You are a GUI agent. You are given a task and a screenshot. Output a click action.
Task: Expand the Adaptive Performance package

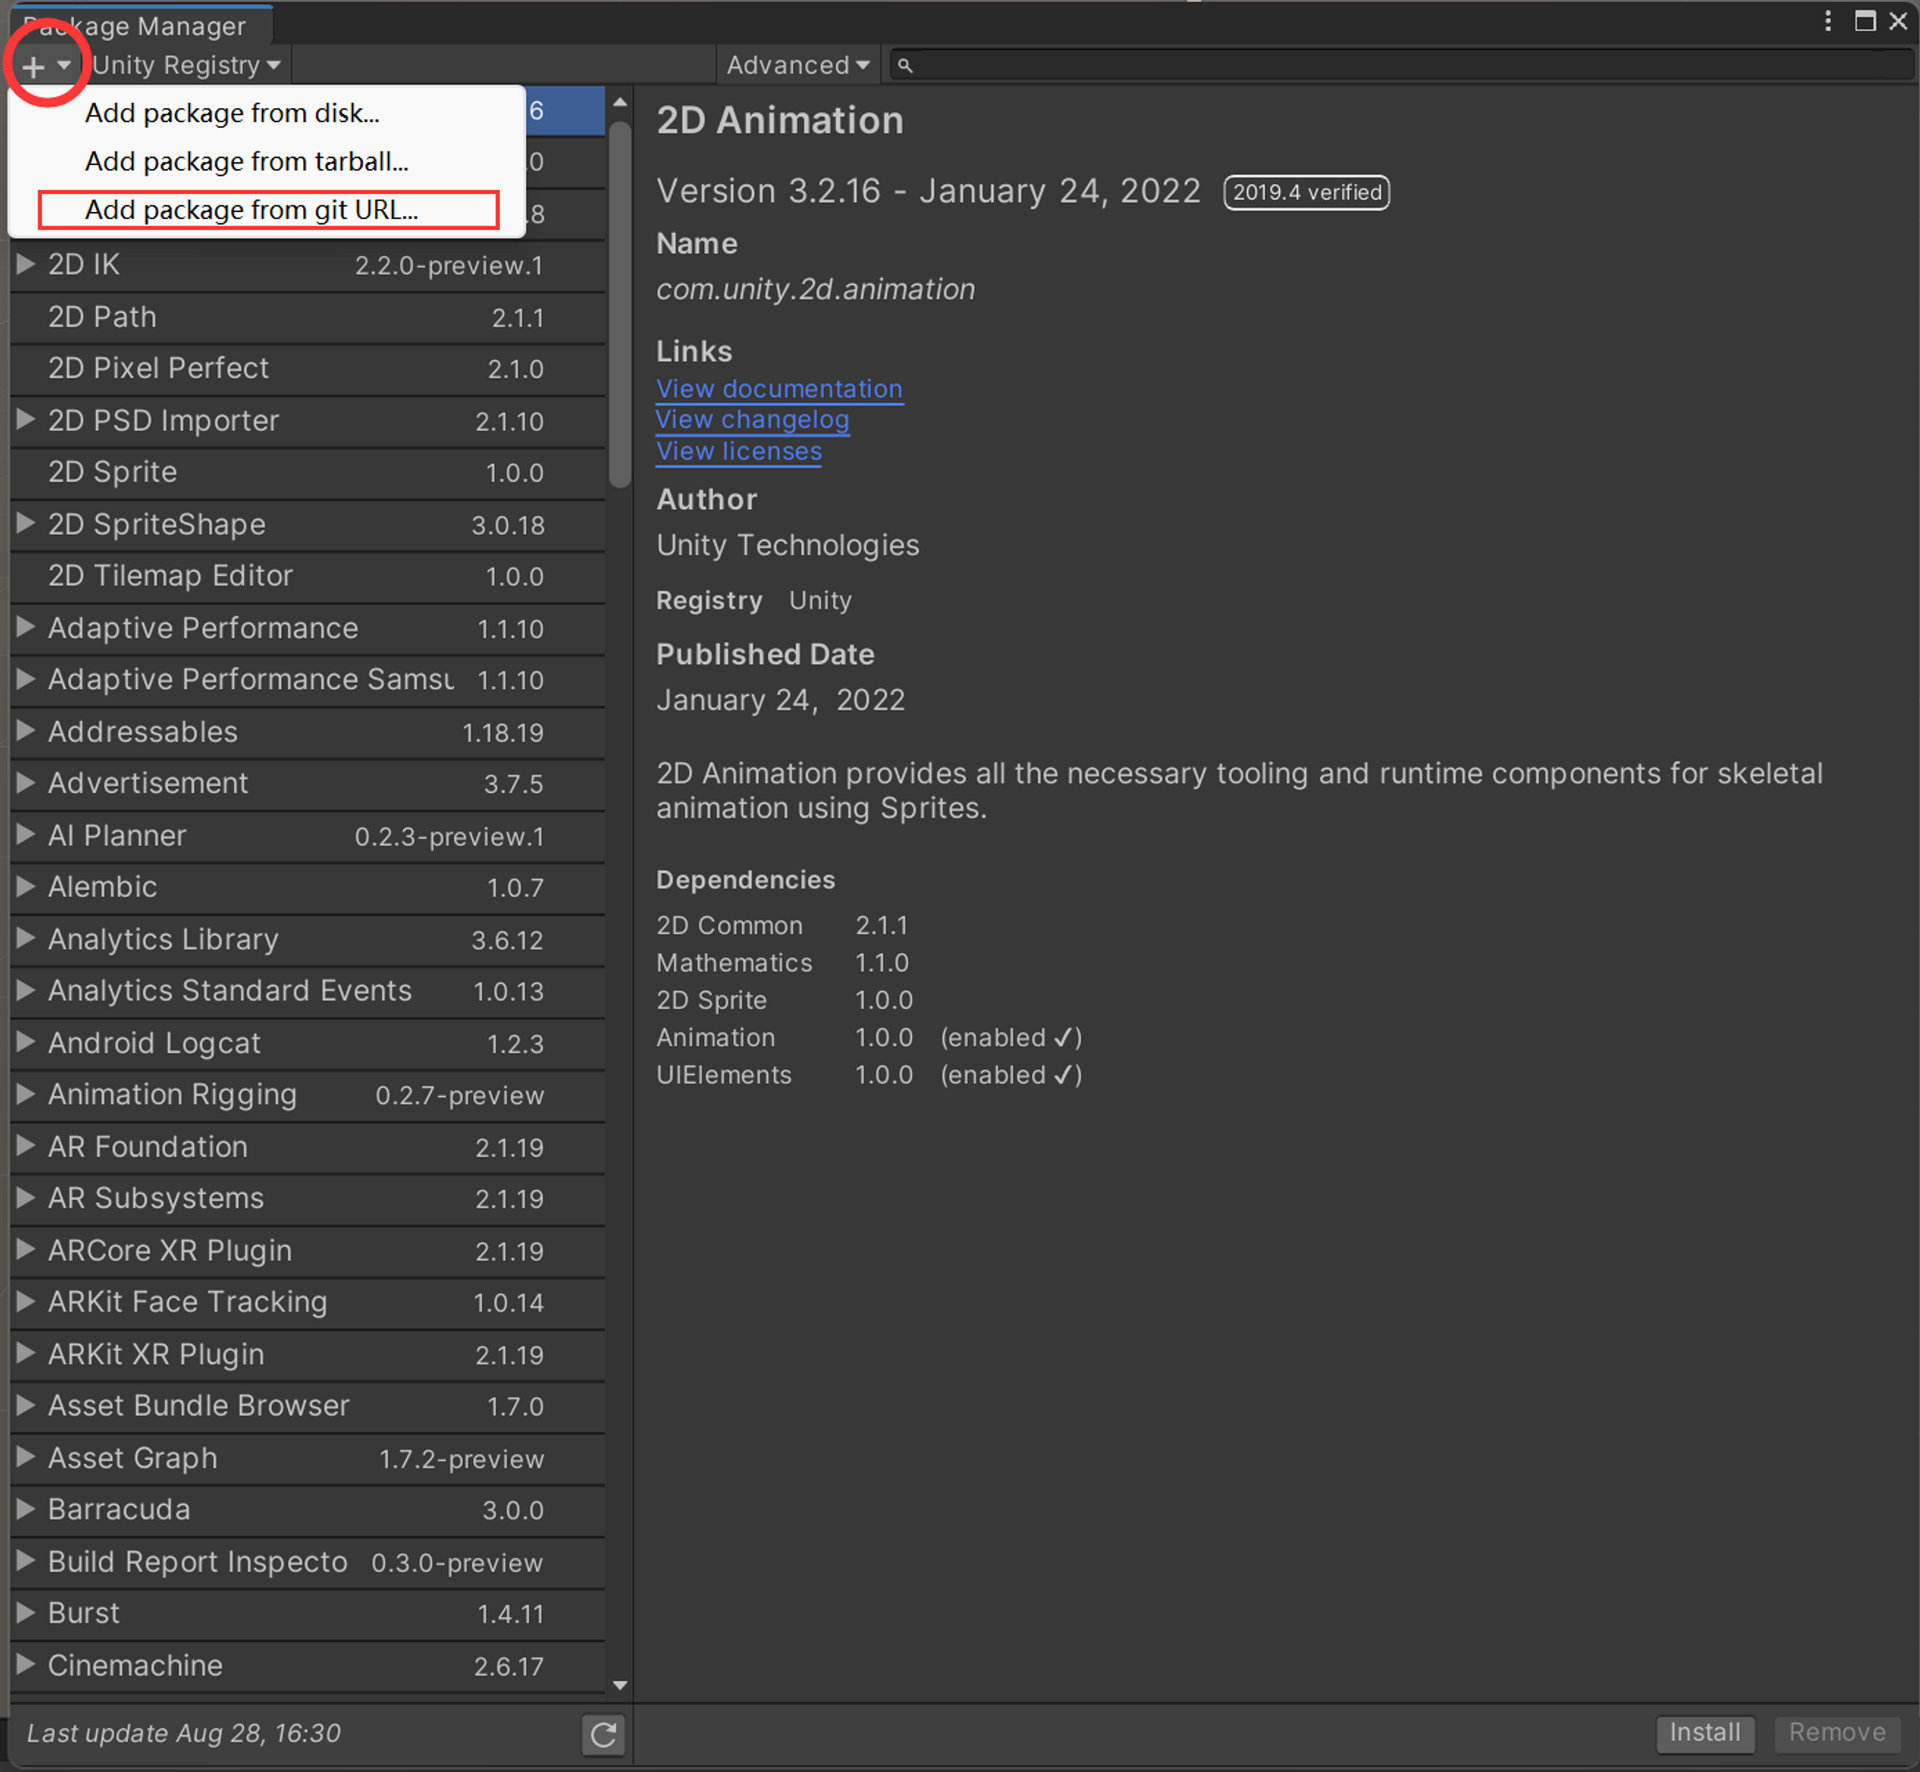27,628
